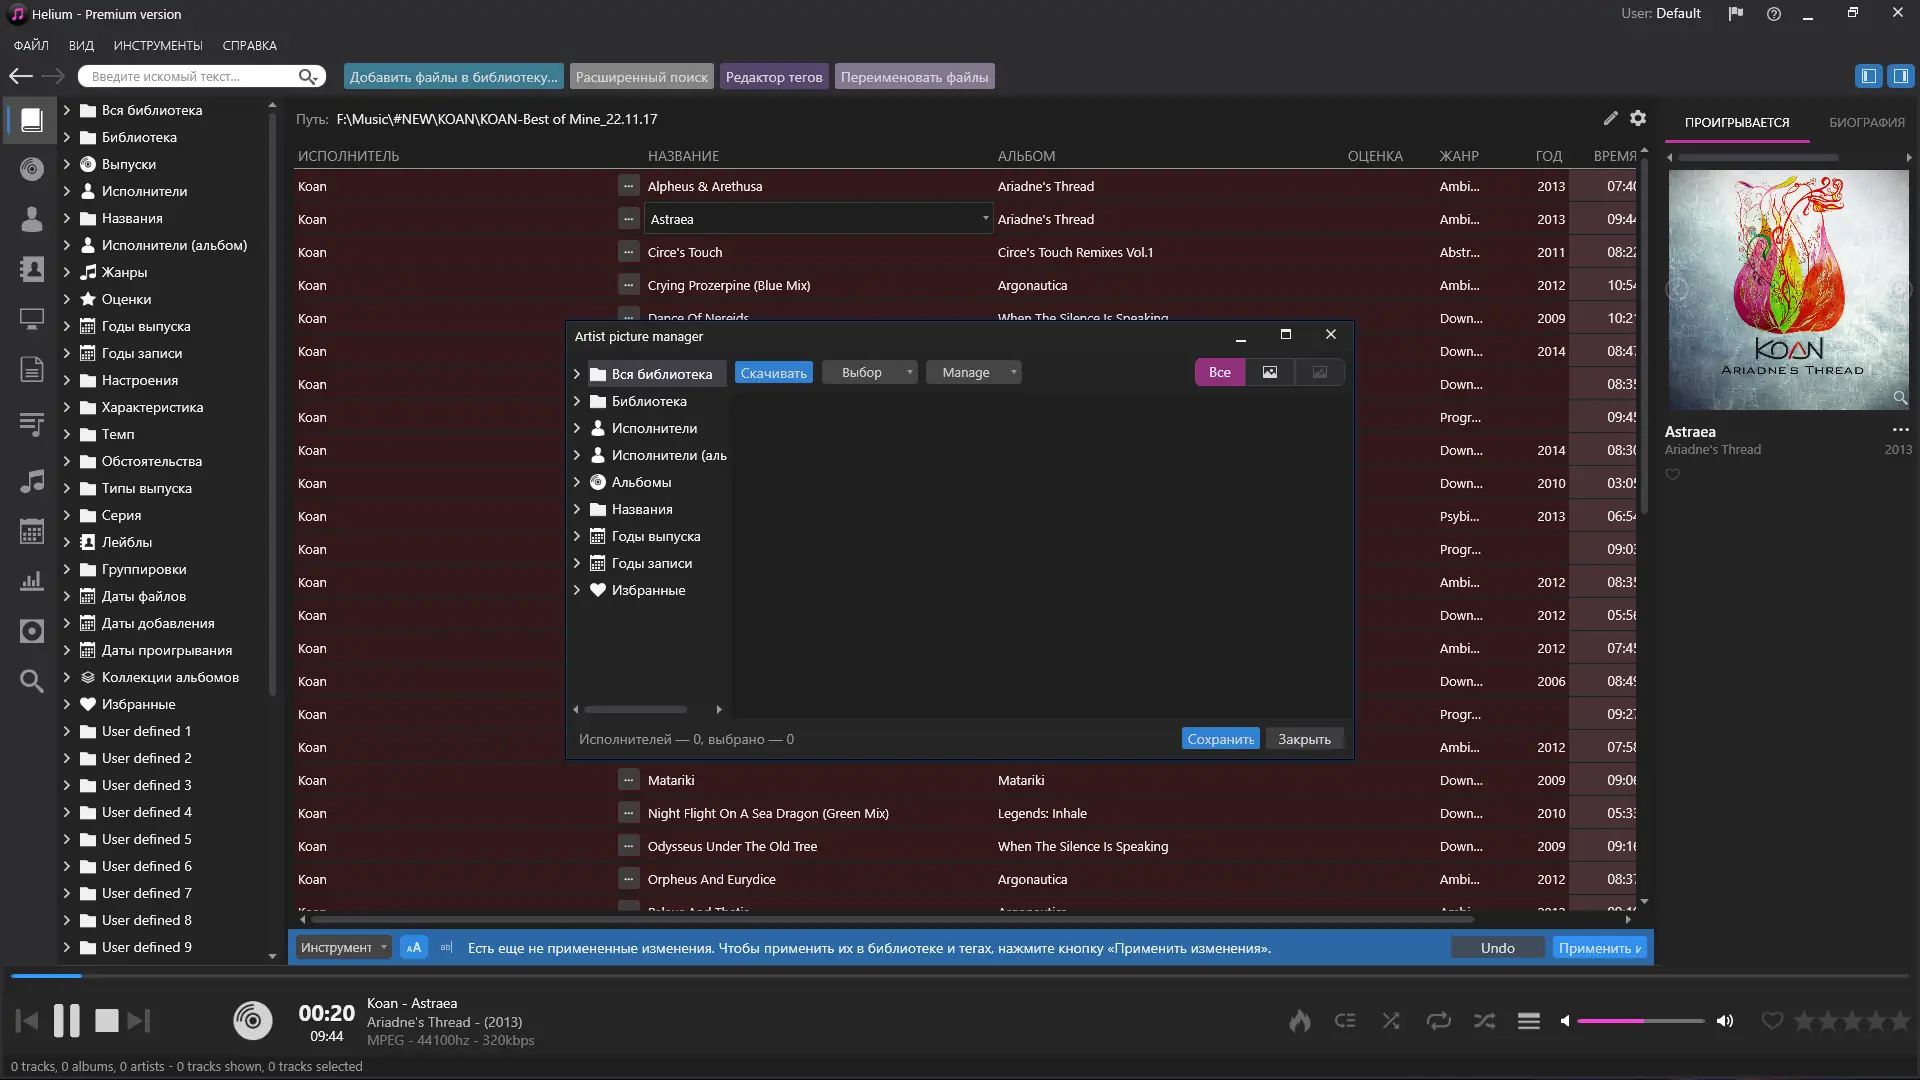Screen dimensions: 1920x1080
Task: Toggle repeat mode in the player bar
Action: pyautogui.click(x=1438, y=1021)
